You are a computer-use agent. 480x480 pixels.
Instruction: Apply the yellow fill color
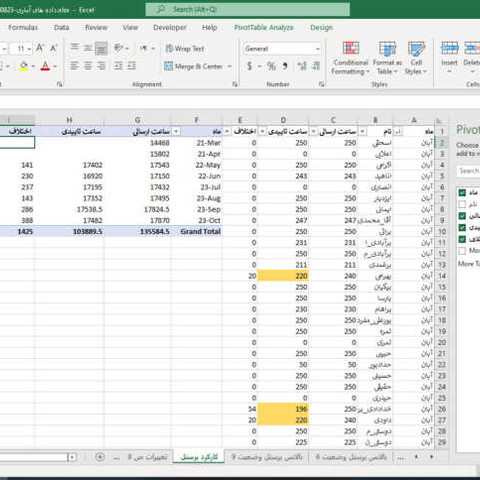[24, 66]
